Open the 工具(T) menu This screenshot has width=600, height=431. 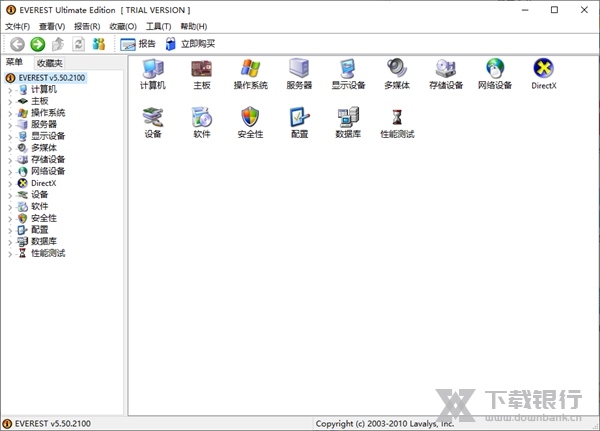click(158, 26)
